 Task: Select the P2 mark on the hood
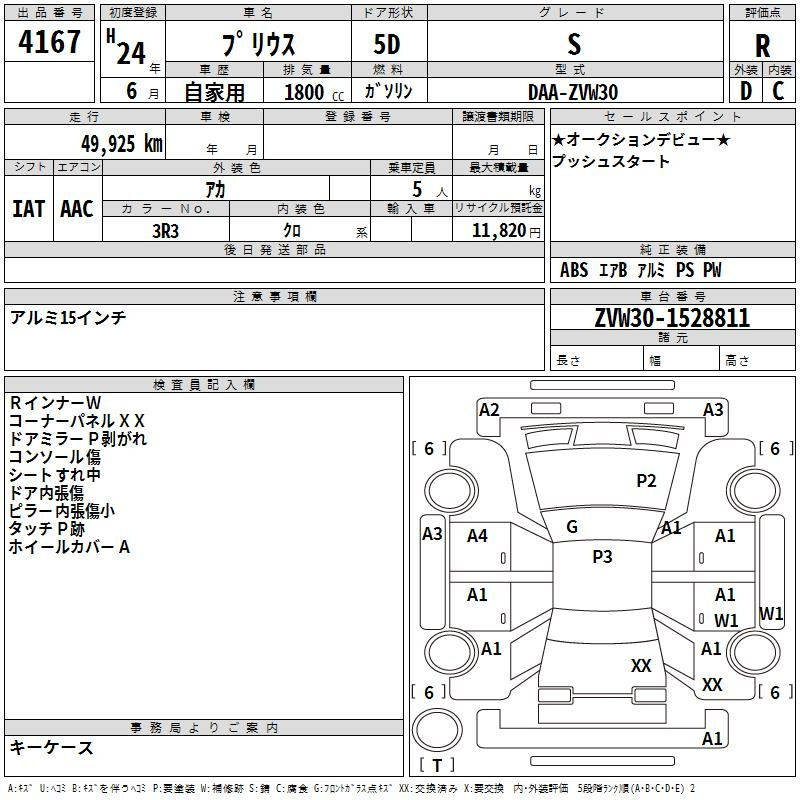click(646, 481)
